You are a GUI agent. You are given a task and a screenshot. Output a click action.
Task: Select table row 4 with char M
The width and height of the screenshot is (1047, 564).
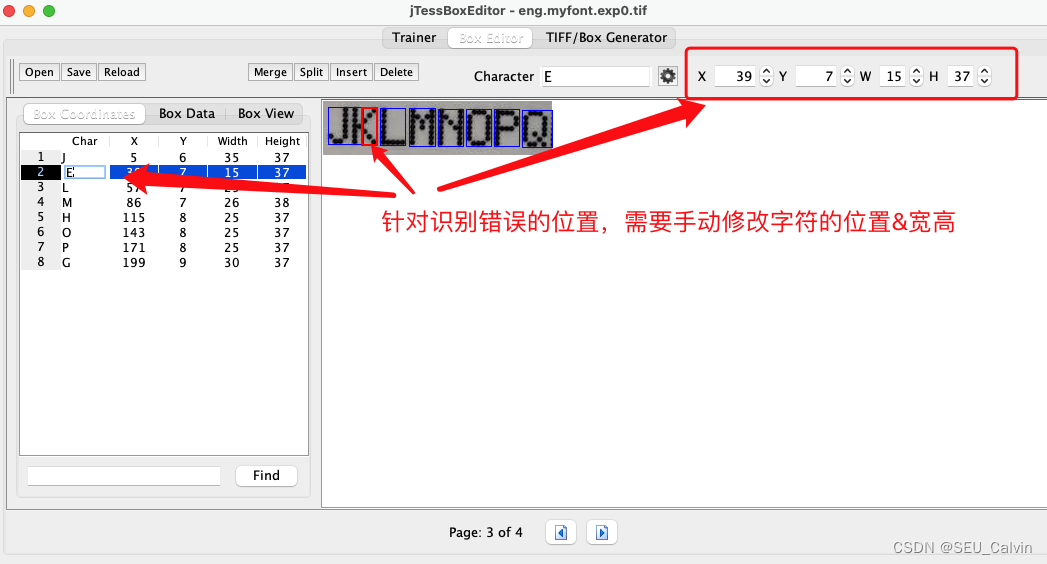pos(164,202)
